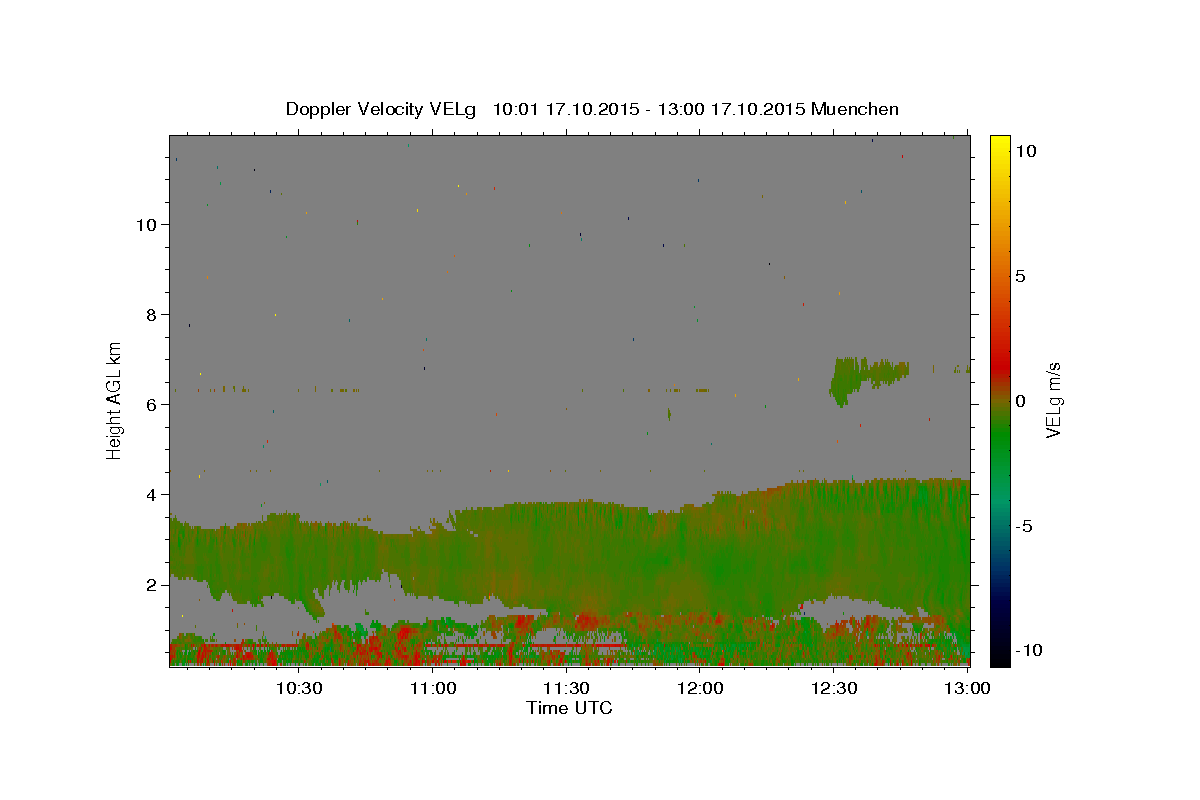Click the 10:30 time tick label
Screen dimensions: 1200x800
pos(298,688)
